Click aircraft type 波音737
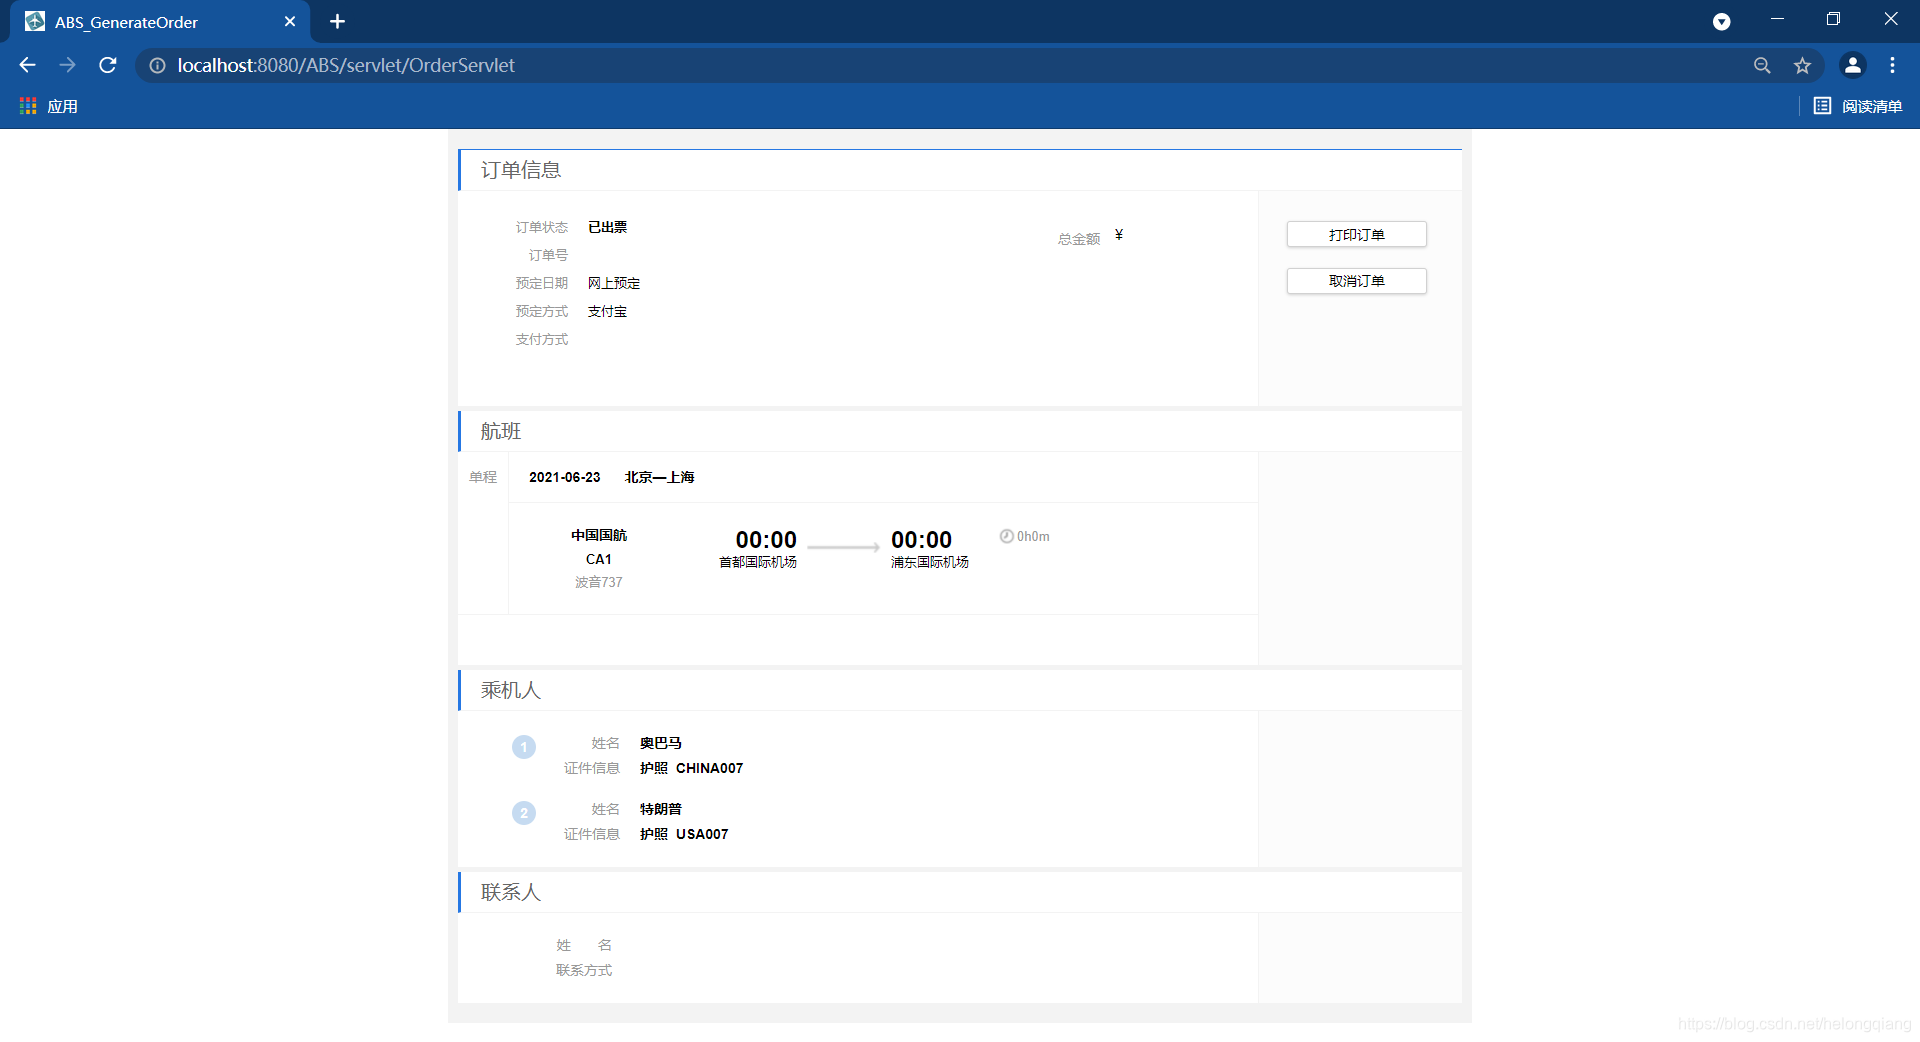Viewport: 1920px width, 1042px height. pos(599,582)
